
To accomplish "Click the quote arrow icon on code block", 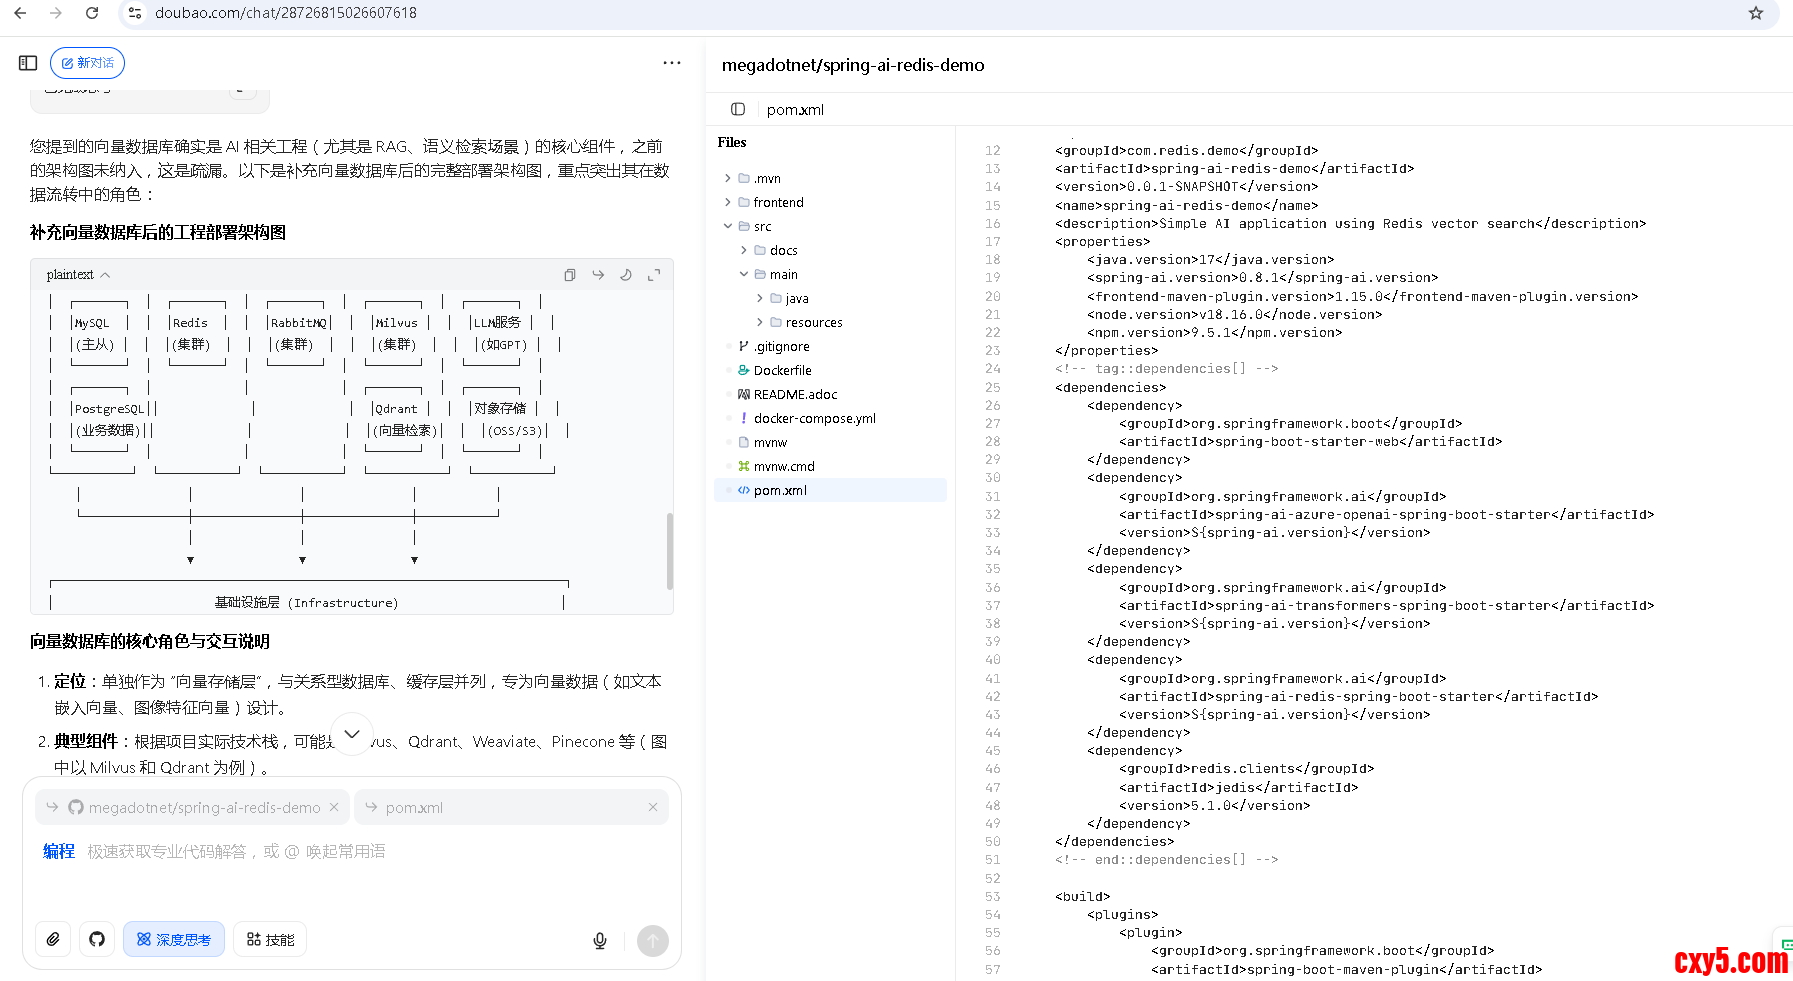I will (x=598, y=275).
